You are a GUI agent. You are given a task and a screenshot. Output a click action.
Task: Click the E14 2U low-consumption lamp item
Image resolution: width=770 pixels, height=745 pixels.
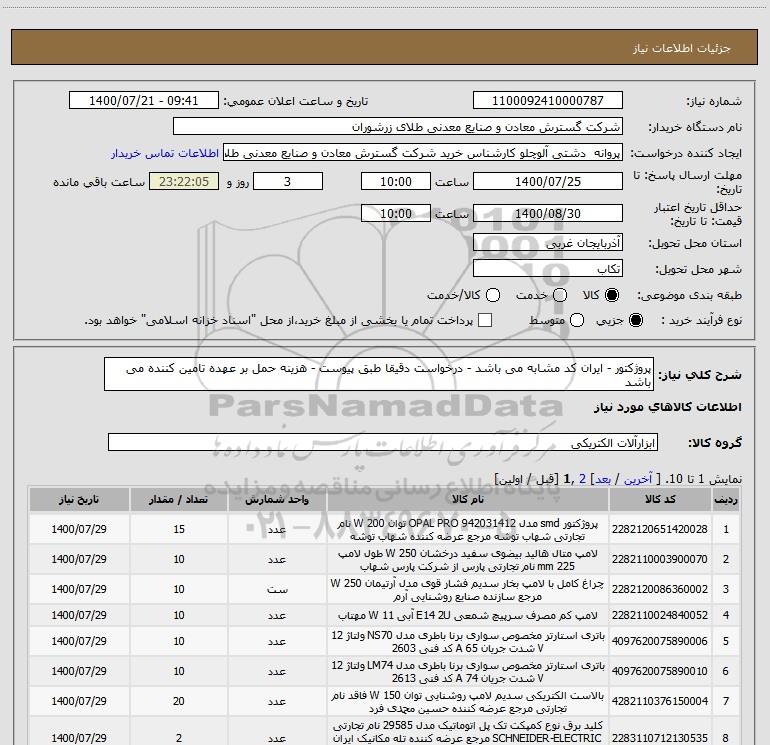coord(468,615)
